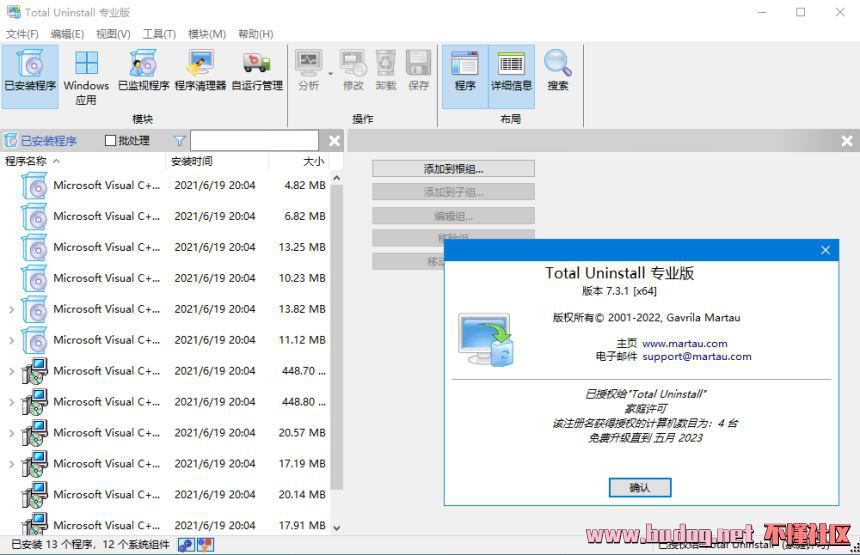This screenshot has height=555, width=860.
Task: Click the support@martau.com email link
Action: tap(697, 356)
